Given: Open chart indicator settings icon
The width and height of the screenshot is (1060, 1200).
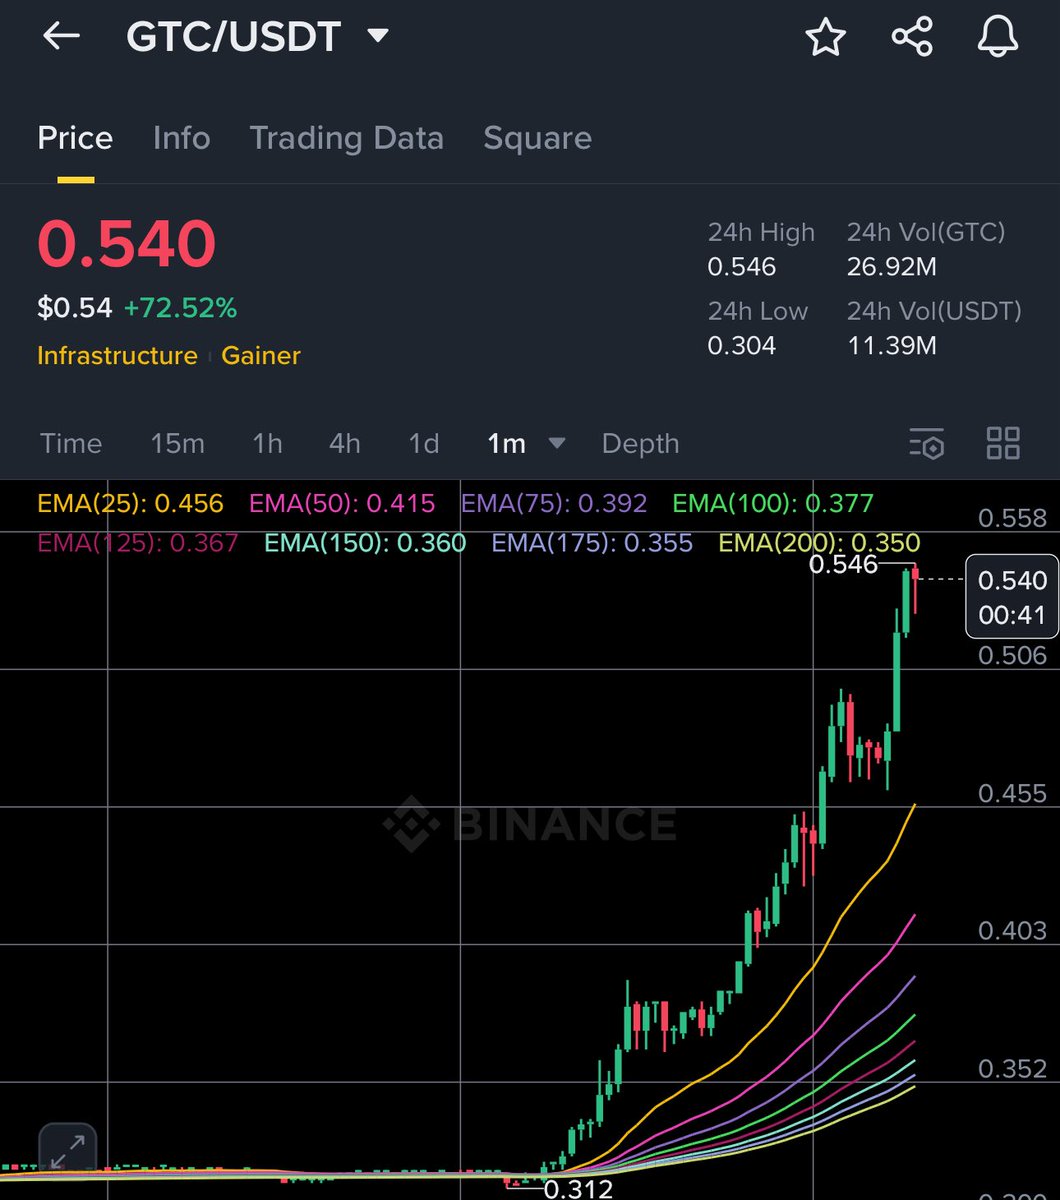Looking at the screenshot, I should pyautogui.click(x=926, y=443).
